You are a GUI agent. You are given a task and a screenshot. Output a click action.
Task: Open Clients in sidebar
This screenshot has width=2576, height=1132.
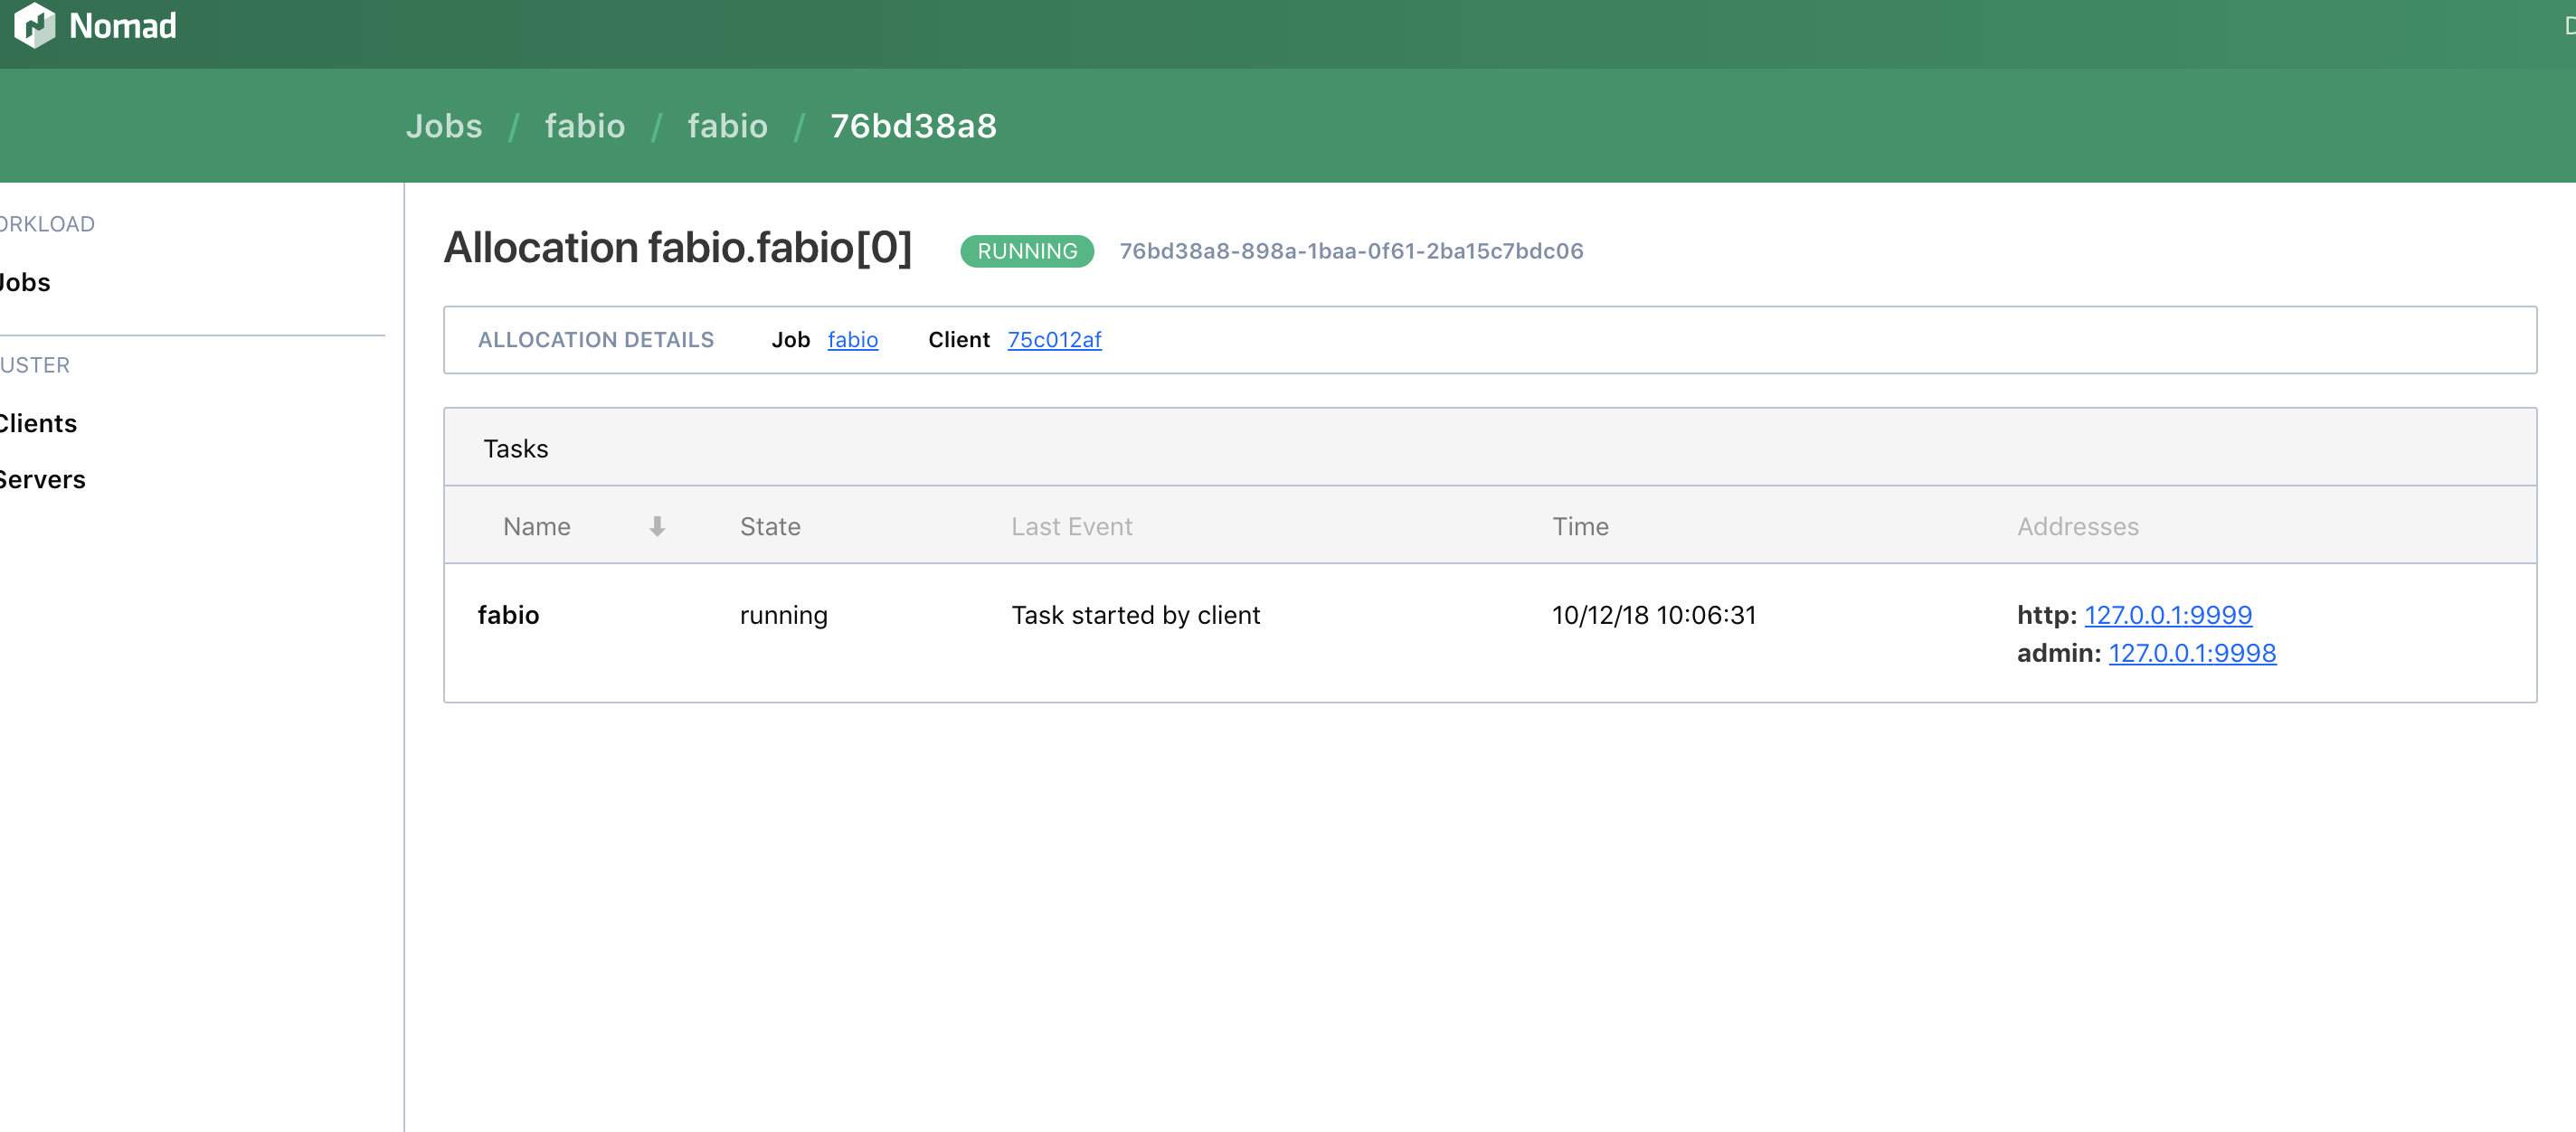coord(38,423)
